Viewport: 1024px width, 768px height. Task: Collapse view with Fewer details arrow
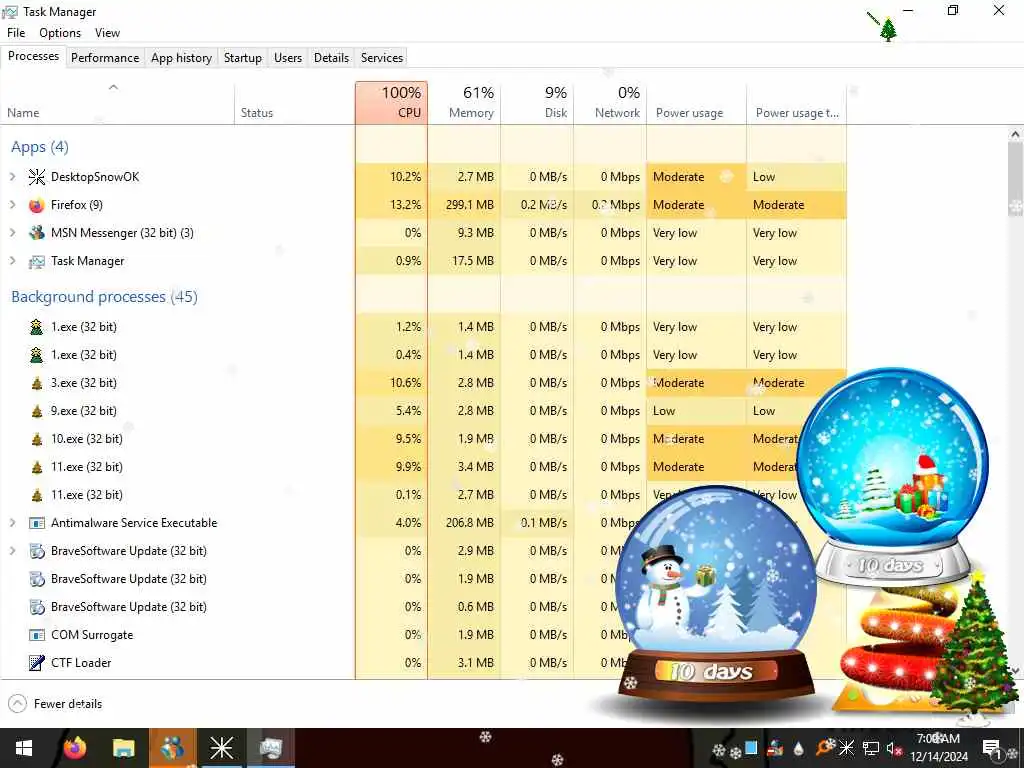18,704
